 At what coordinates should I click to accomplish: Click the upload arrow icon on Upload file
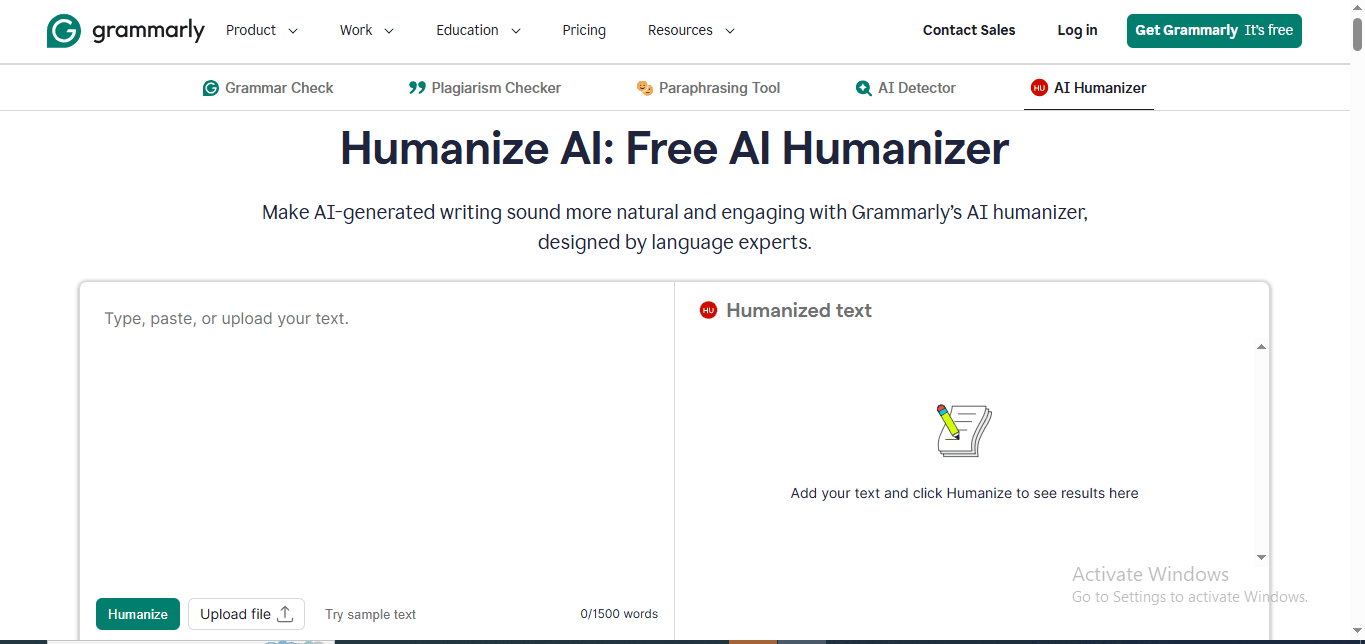284,613
